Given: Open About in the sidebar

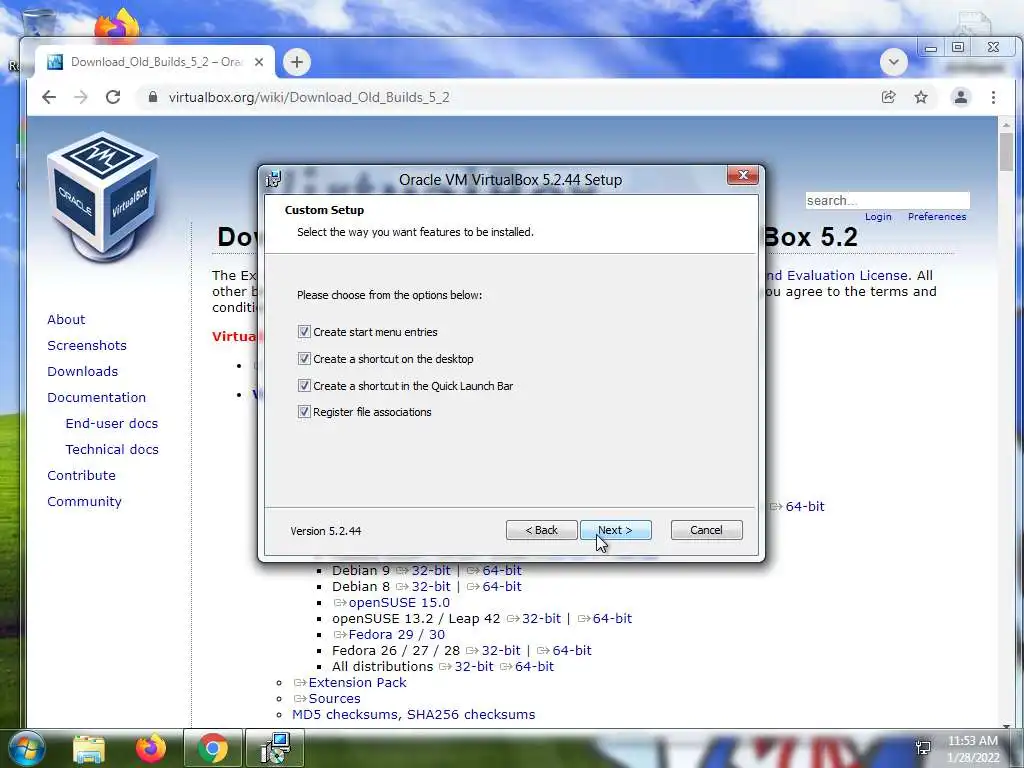Looking at the screenshot, I should 66,319.
